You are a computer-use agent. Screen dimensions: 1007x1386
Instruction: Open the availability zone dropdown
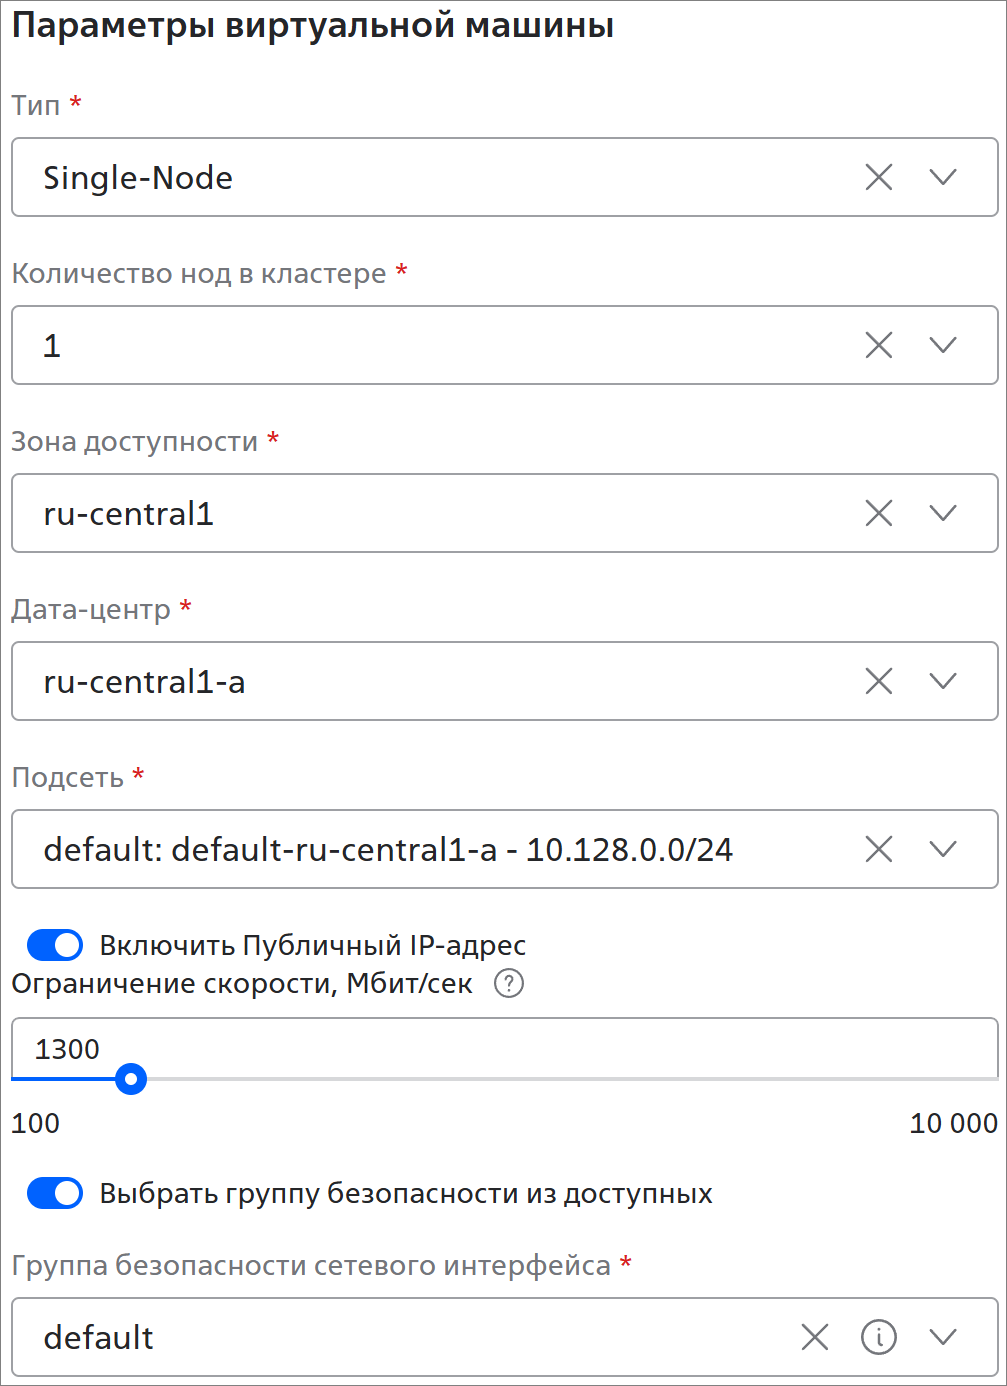pos(943,514)
